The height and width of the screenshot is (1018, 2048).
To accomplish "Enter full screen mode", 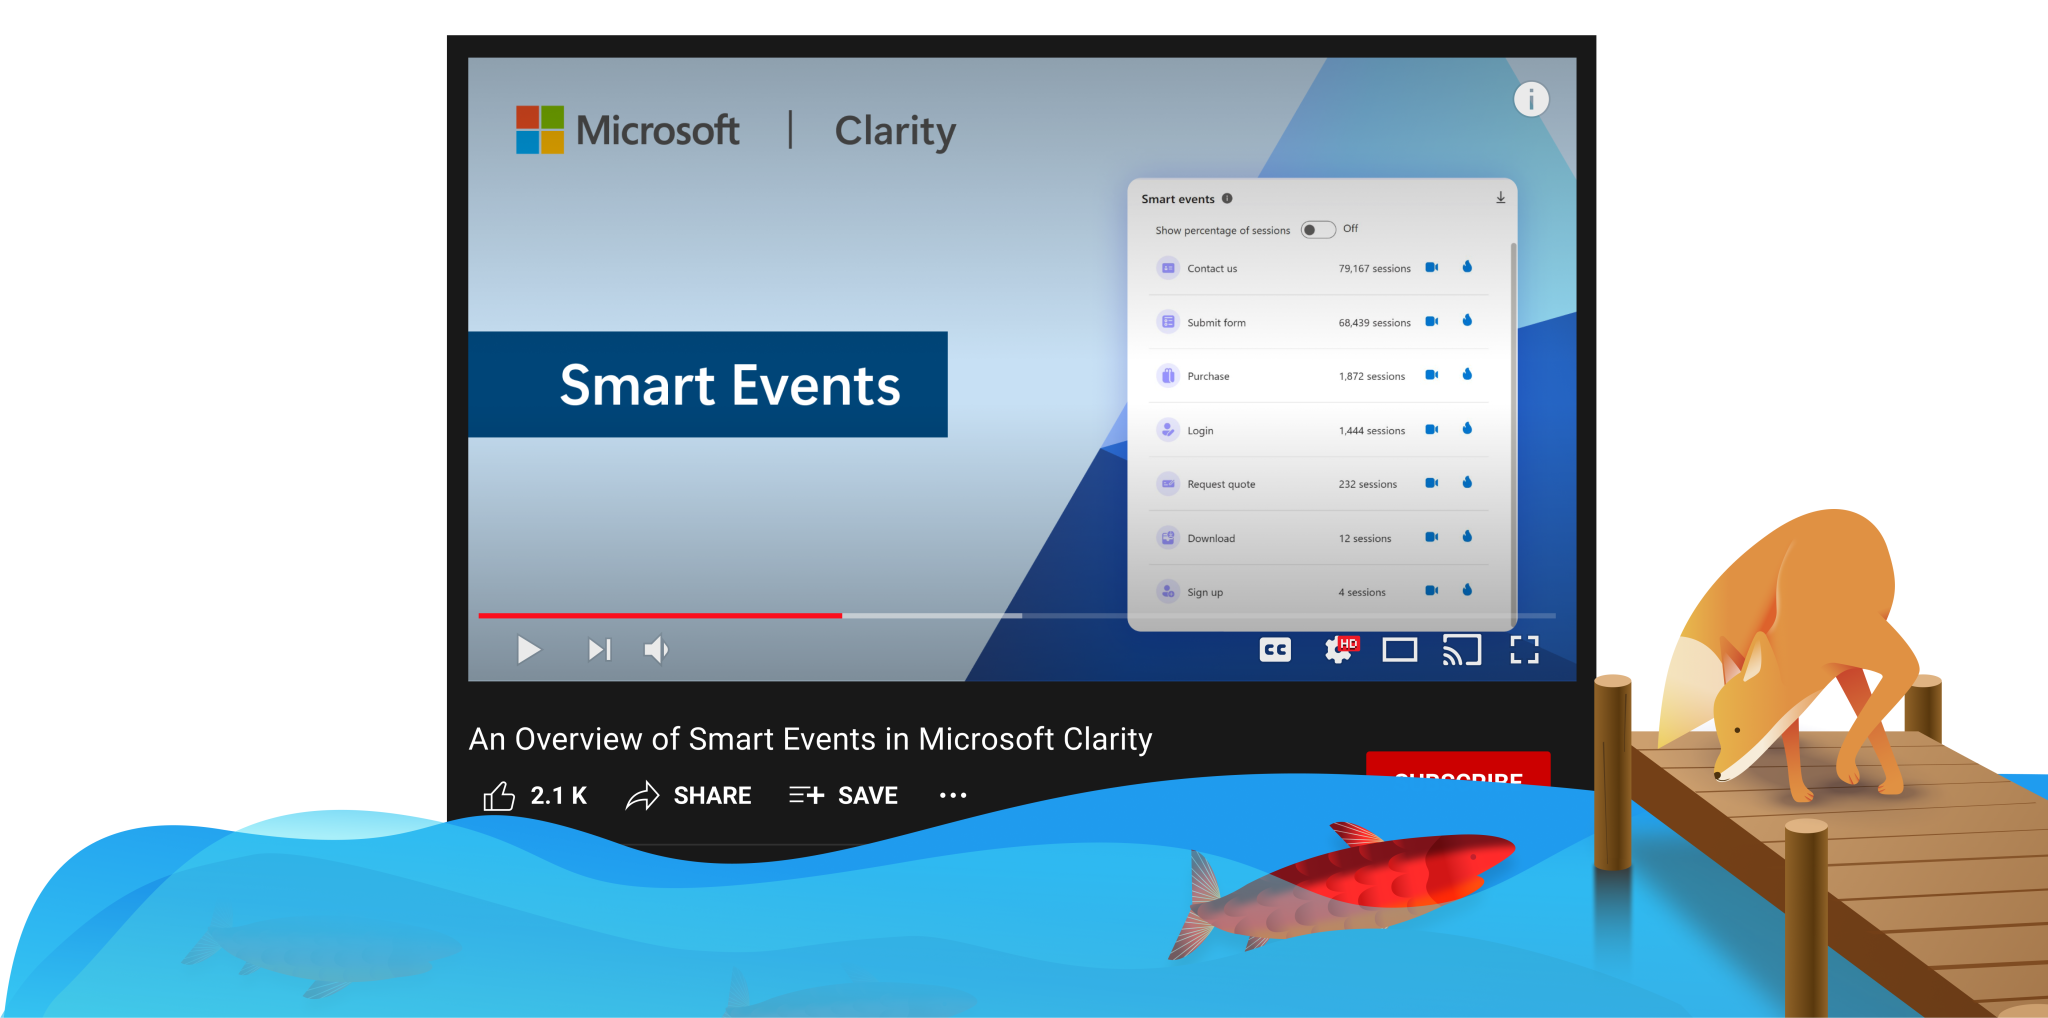I will pos(1524,650).
